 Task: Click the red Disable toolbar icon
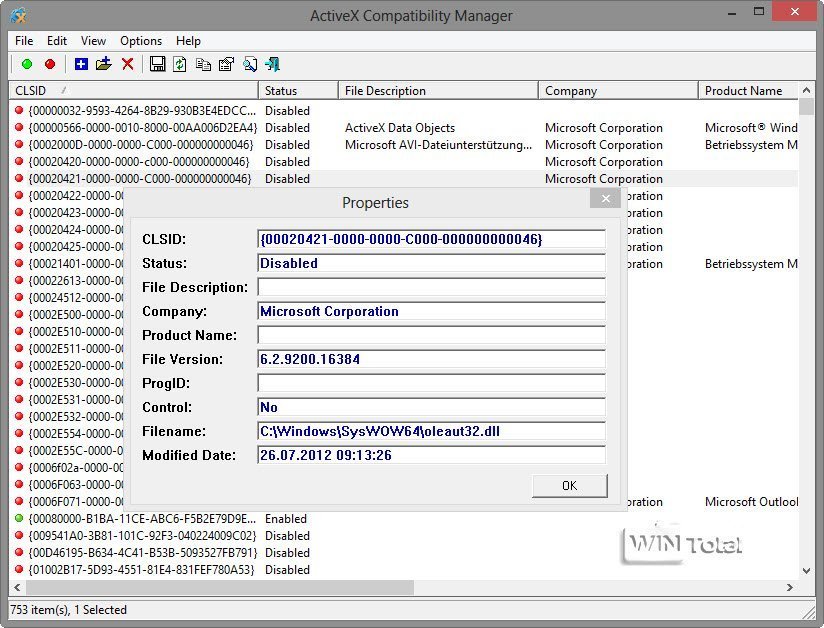(x=49, y=64)
